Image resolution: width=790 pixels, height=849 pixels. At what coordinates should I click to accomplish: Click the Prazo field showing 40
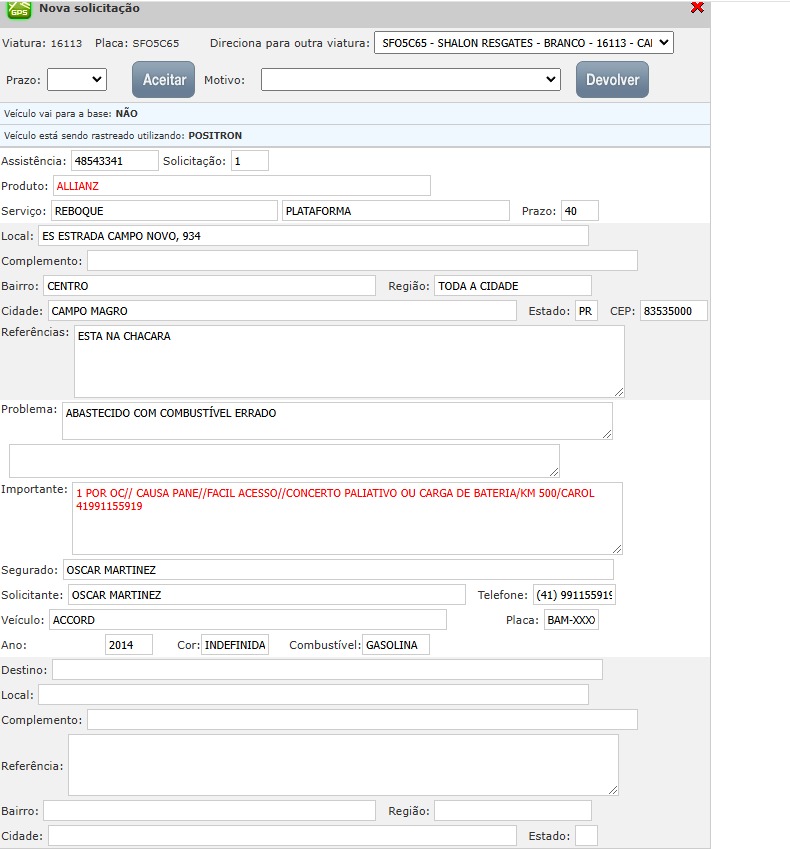click(x=580, y=211)
